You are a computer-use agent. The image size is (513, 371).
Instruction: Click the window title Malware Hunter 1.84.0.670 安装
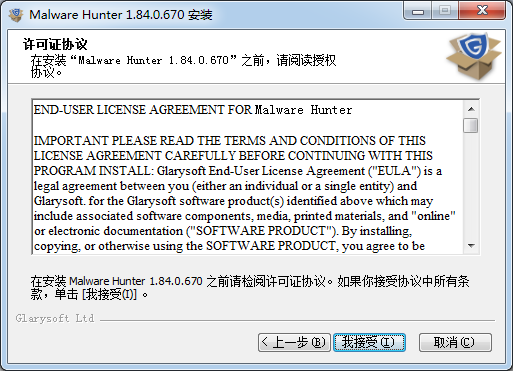121,15
